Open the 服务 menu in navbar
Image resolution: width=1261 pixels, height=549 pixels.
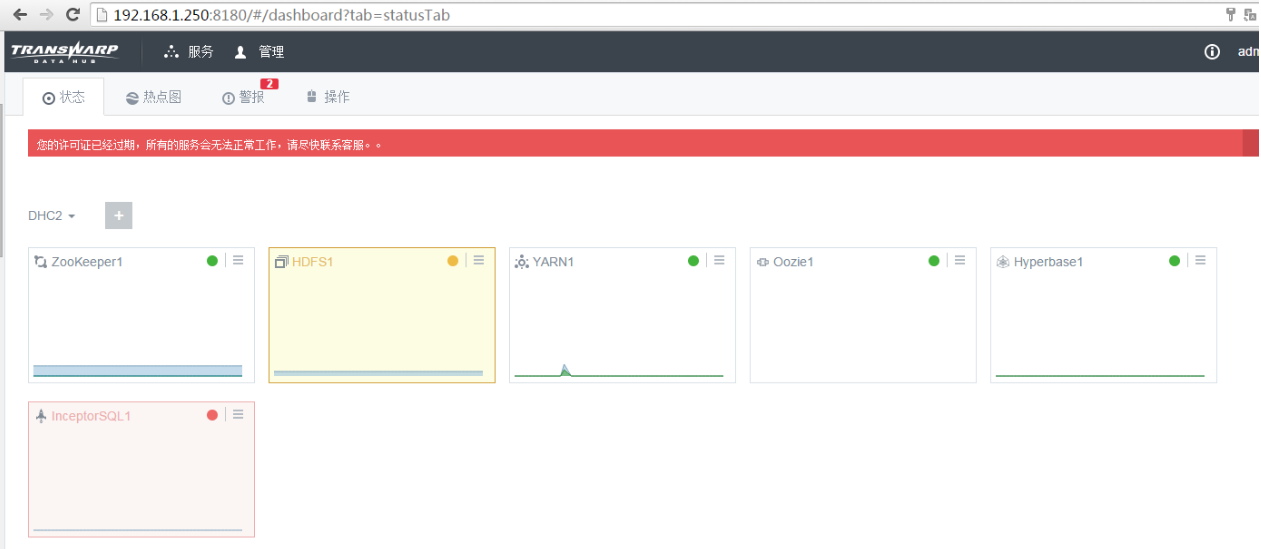(x=190, y=52)
